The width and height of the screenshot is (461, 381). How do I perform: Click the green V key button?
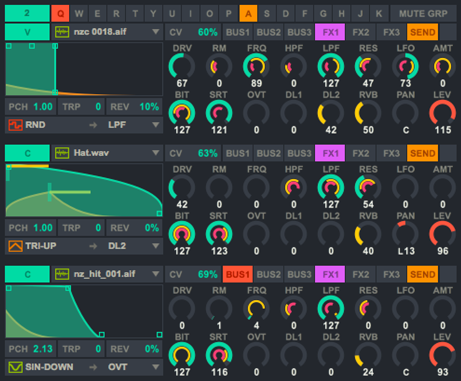coord(27,32)
